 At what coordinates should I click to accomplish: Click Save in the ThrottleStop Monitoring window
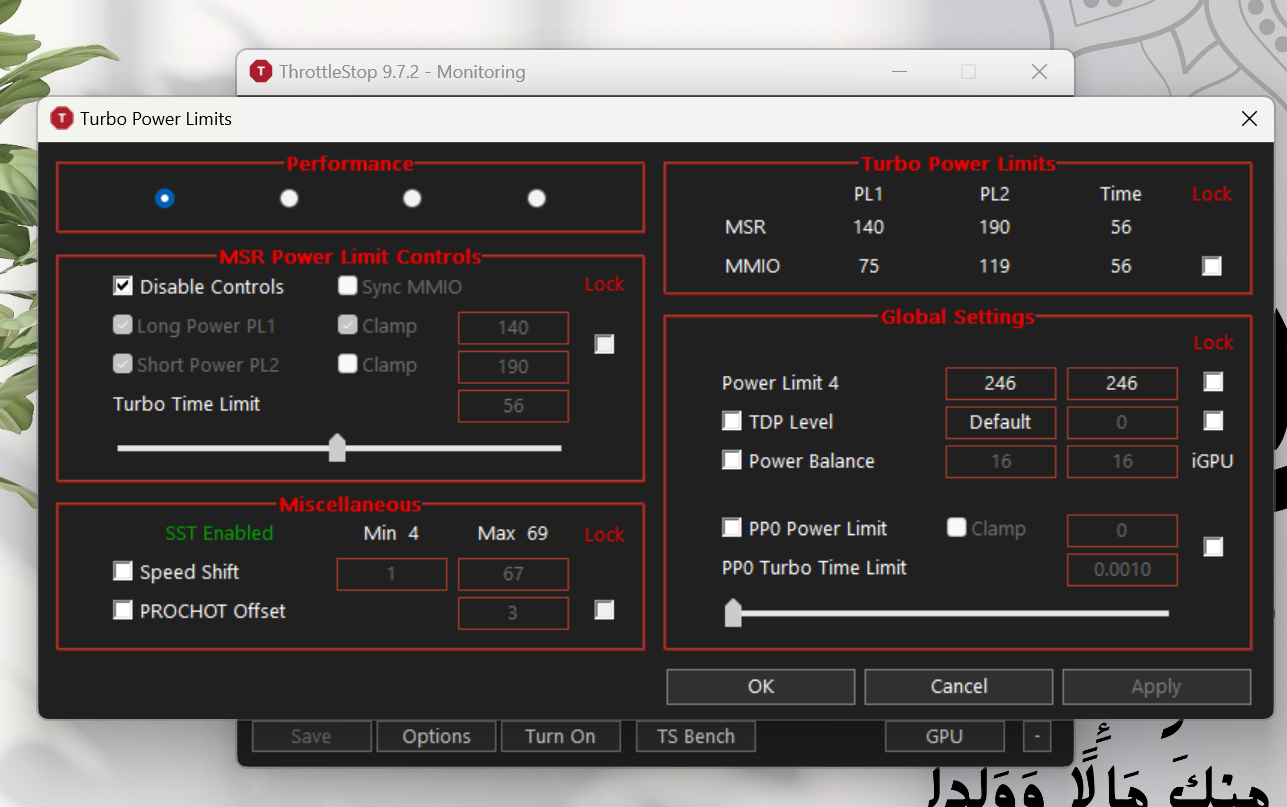[x=311, y=736]
